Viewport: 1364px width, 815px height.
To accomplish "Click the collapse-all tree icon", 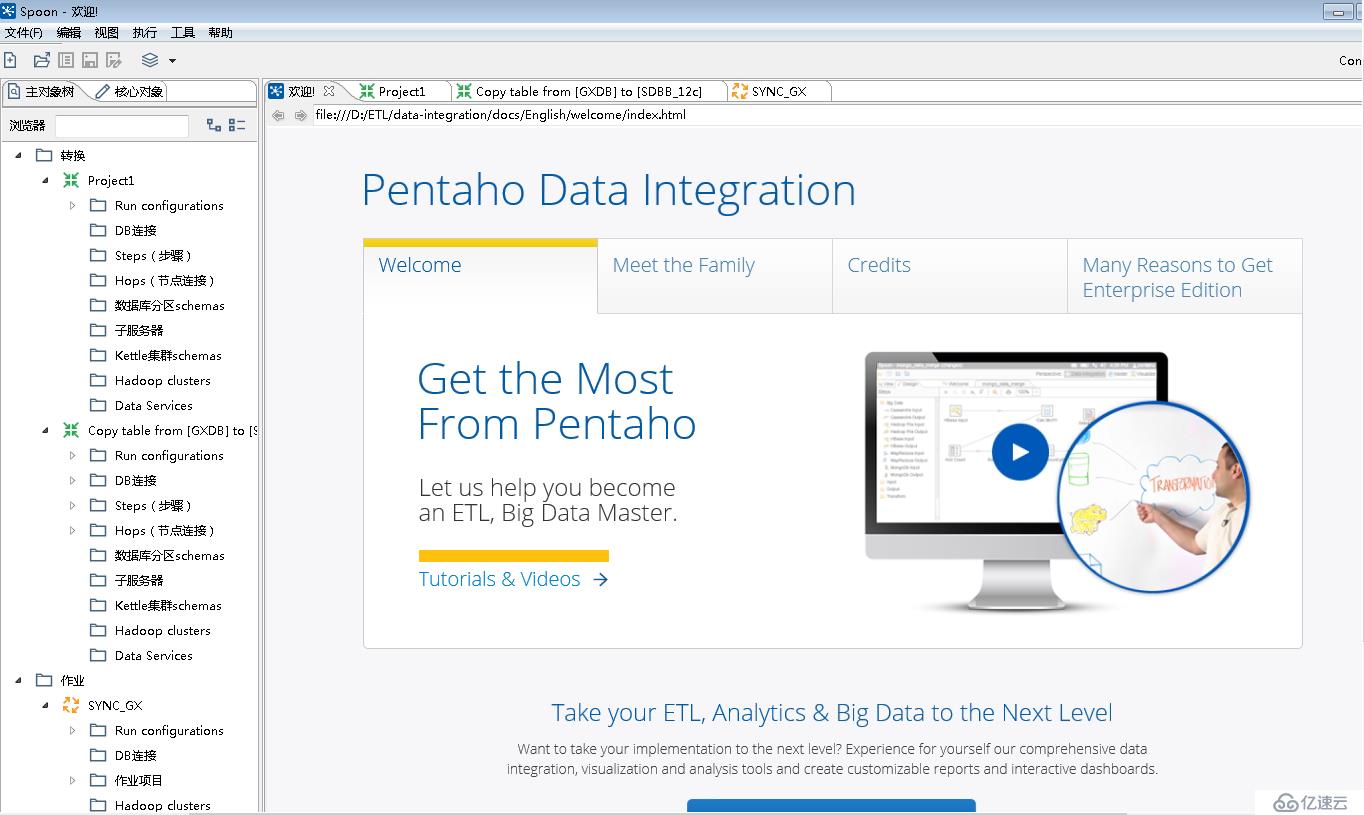I will point(237,125).
